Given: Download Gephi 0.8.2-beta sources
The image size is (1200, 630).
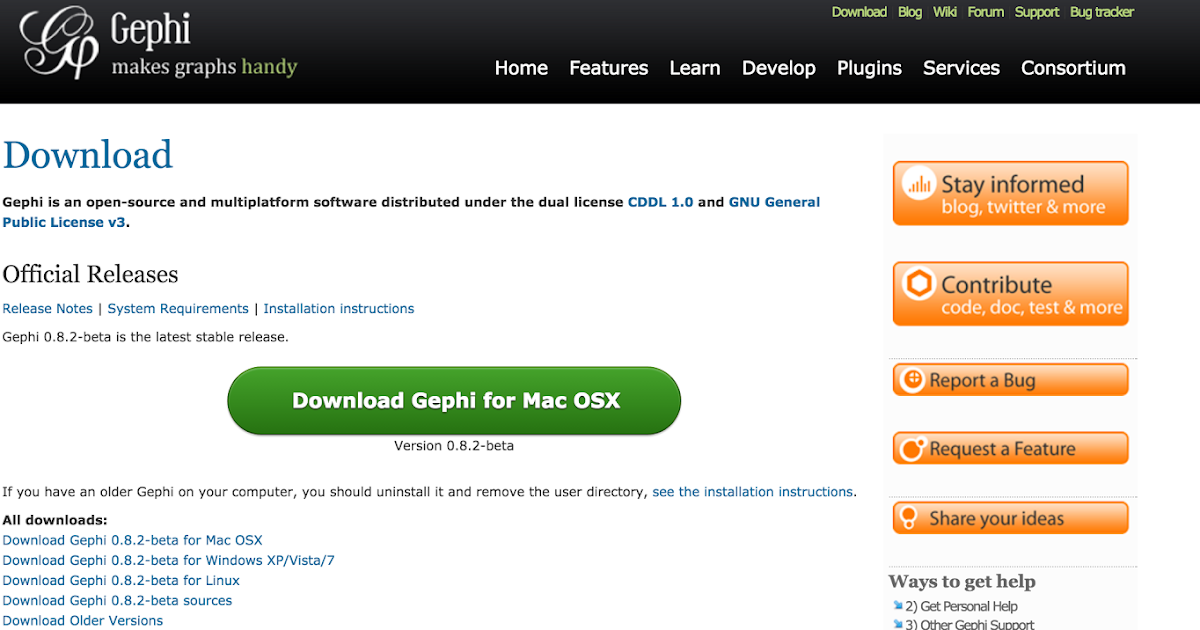Looking at the screenshot, I should (117, 600).
